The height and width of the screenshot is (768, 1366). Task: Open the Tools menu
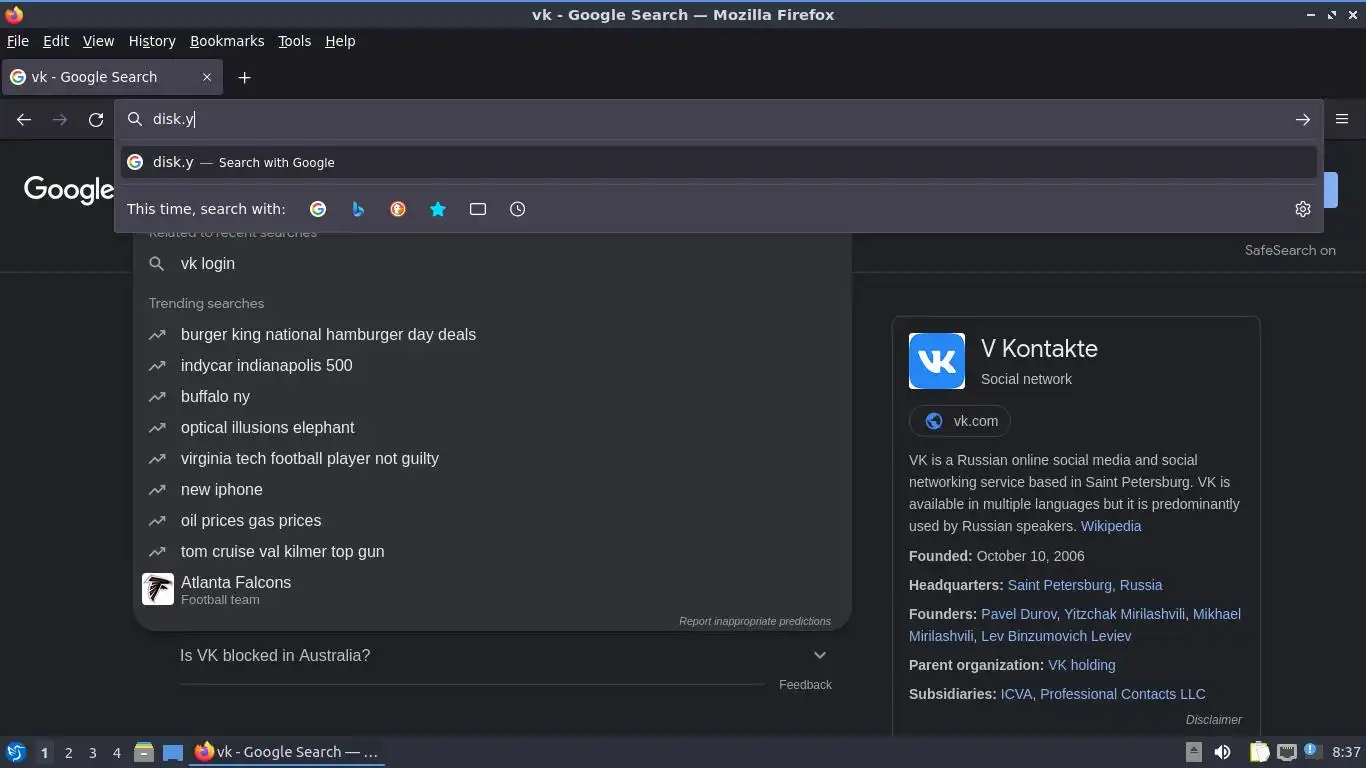point(294,41)
